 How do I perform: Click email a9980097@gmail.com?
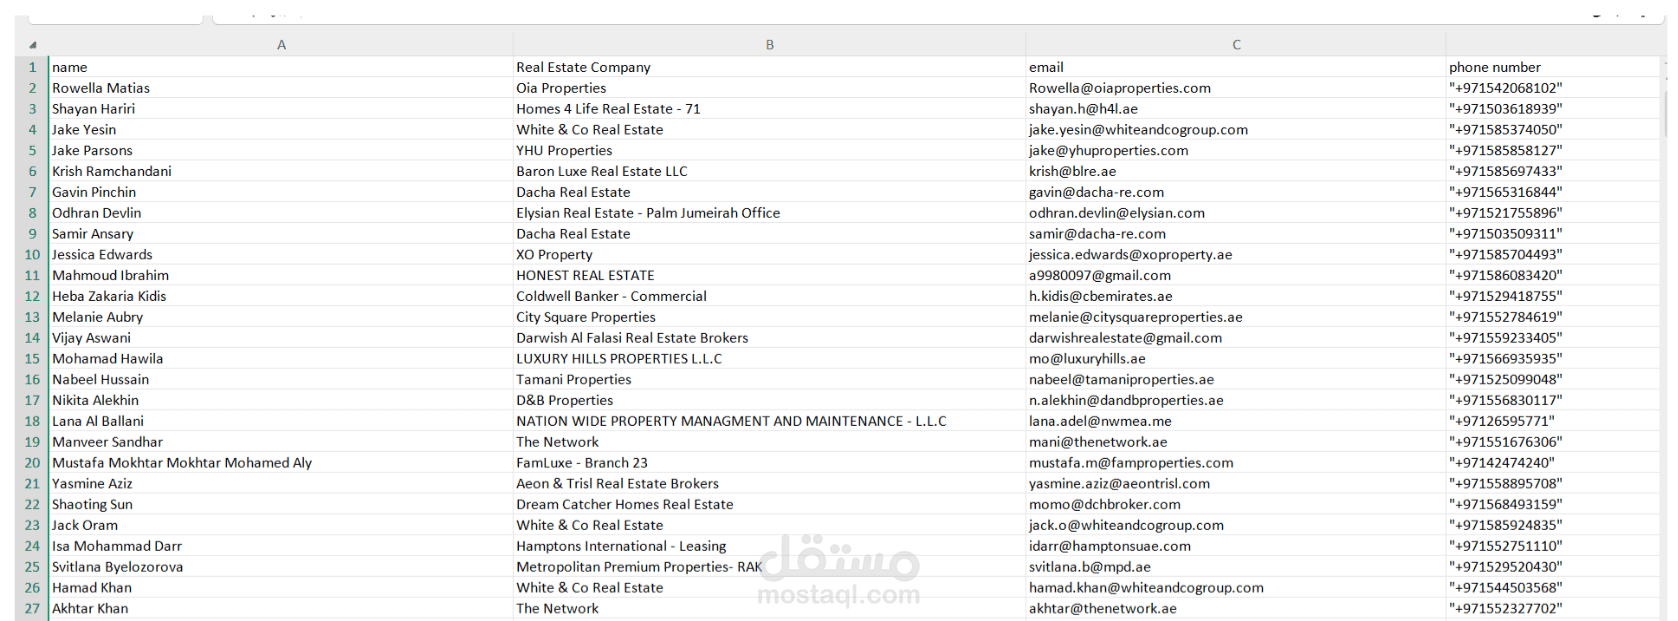(x=1236, y=275)
